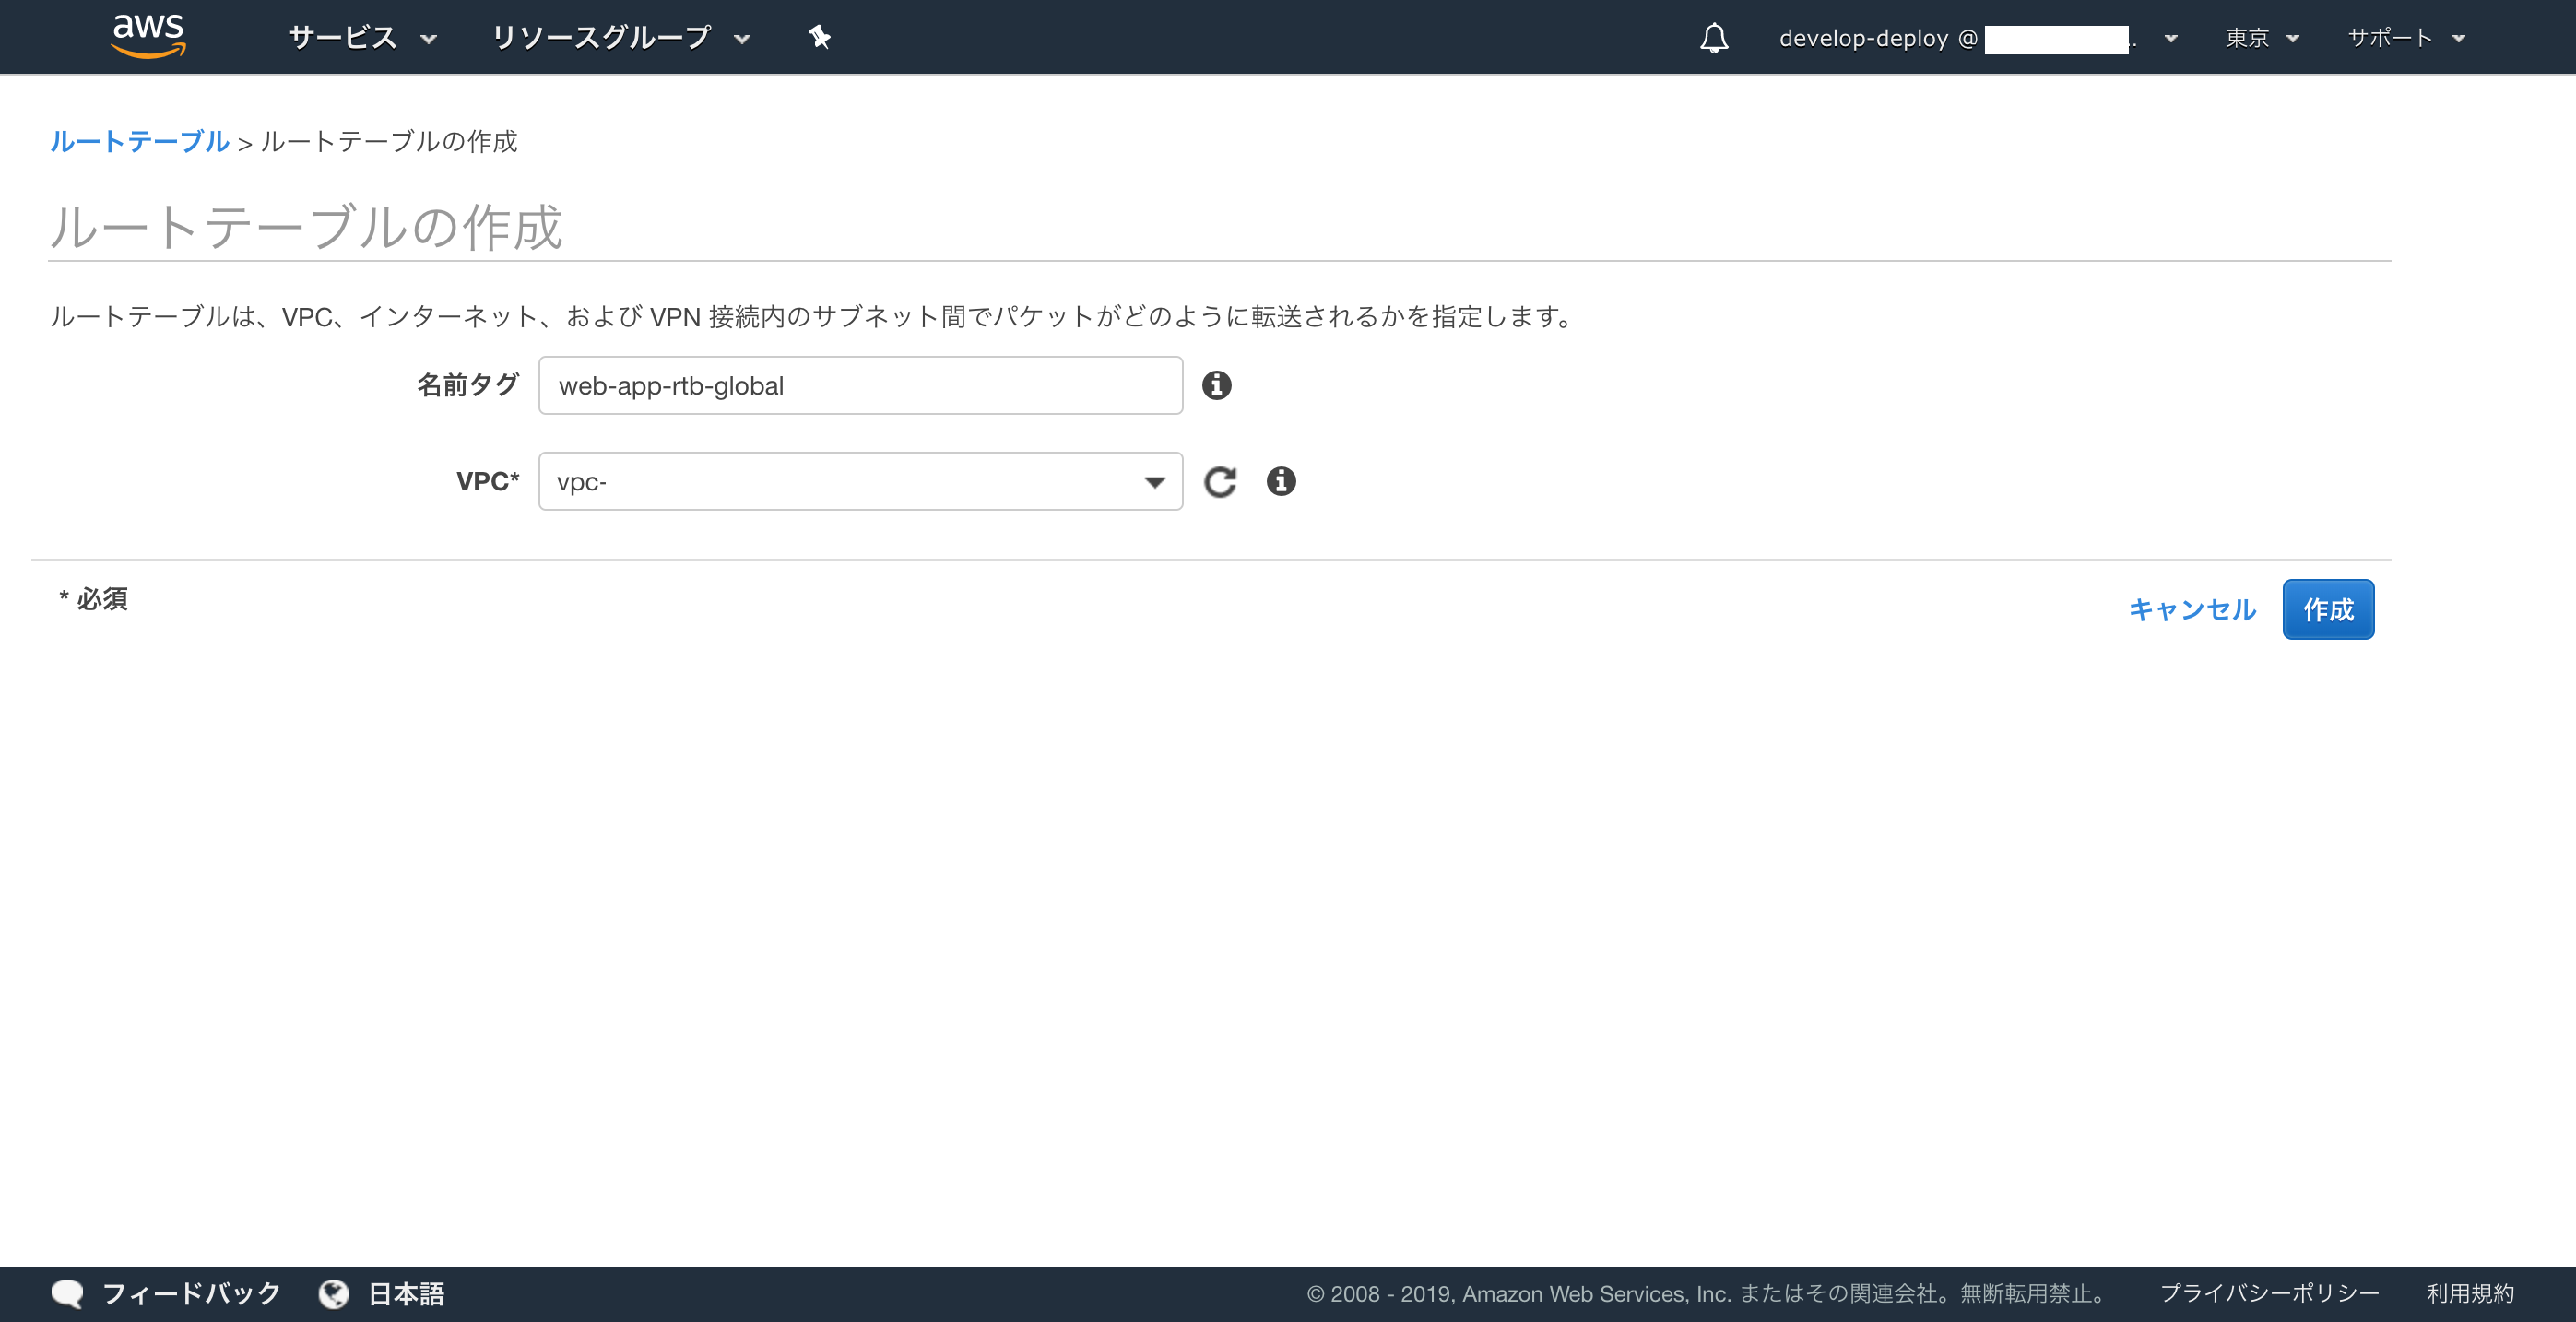The height and width of the screenshot is (1322, 2576).
Task: Open the notifications bell icon
Action: (x=1713, y=38)
